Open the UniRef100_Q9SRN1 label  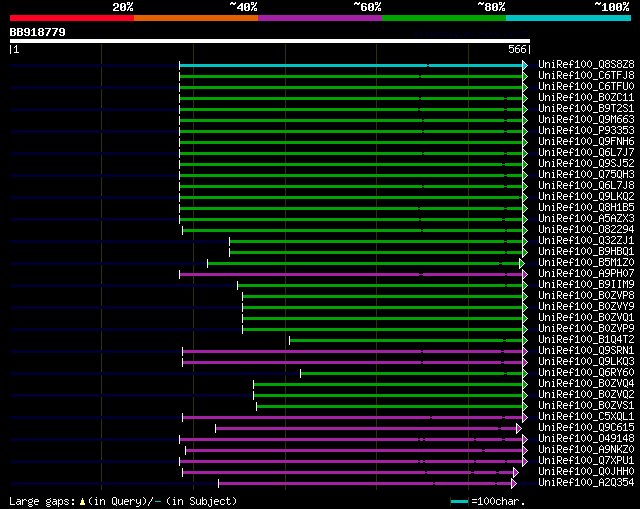pyautogui.click(x=586, y=351)
